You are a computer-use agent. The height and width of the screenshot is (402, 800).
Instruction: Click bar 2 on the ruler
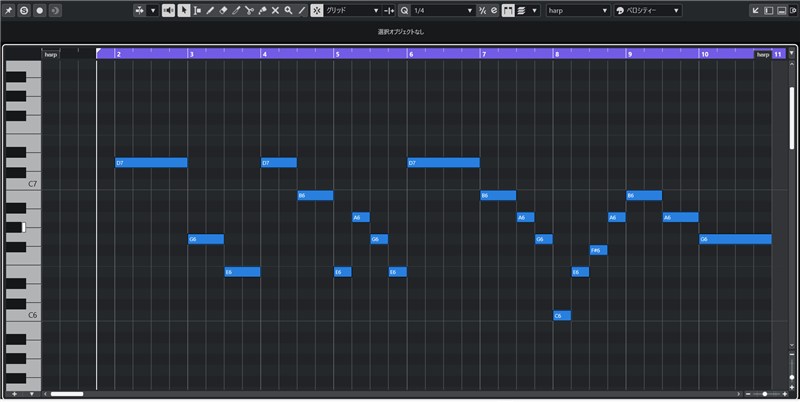pos(118,54)
